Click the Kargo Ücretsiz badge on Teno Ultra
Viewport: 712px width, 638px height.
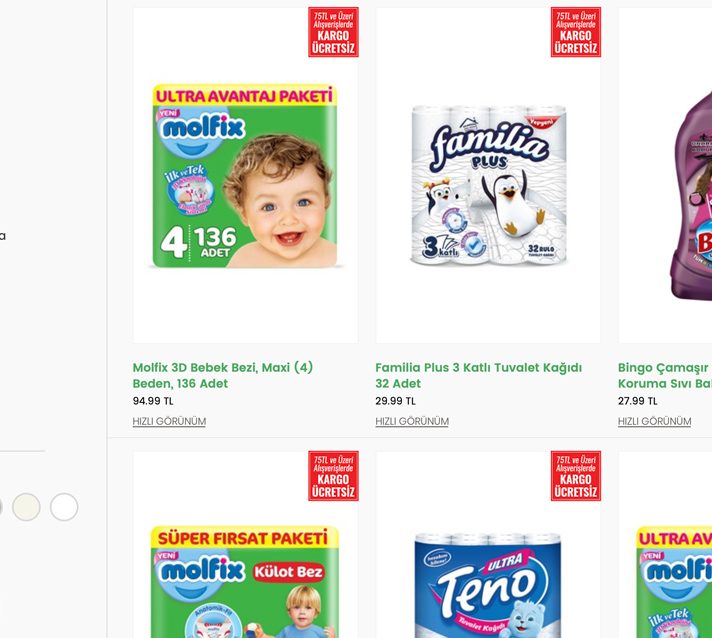pos(576,476)
